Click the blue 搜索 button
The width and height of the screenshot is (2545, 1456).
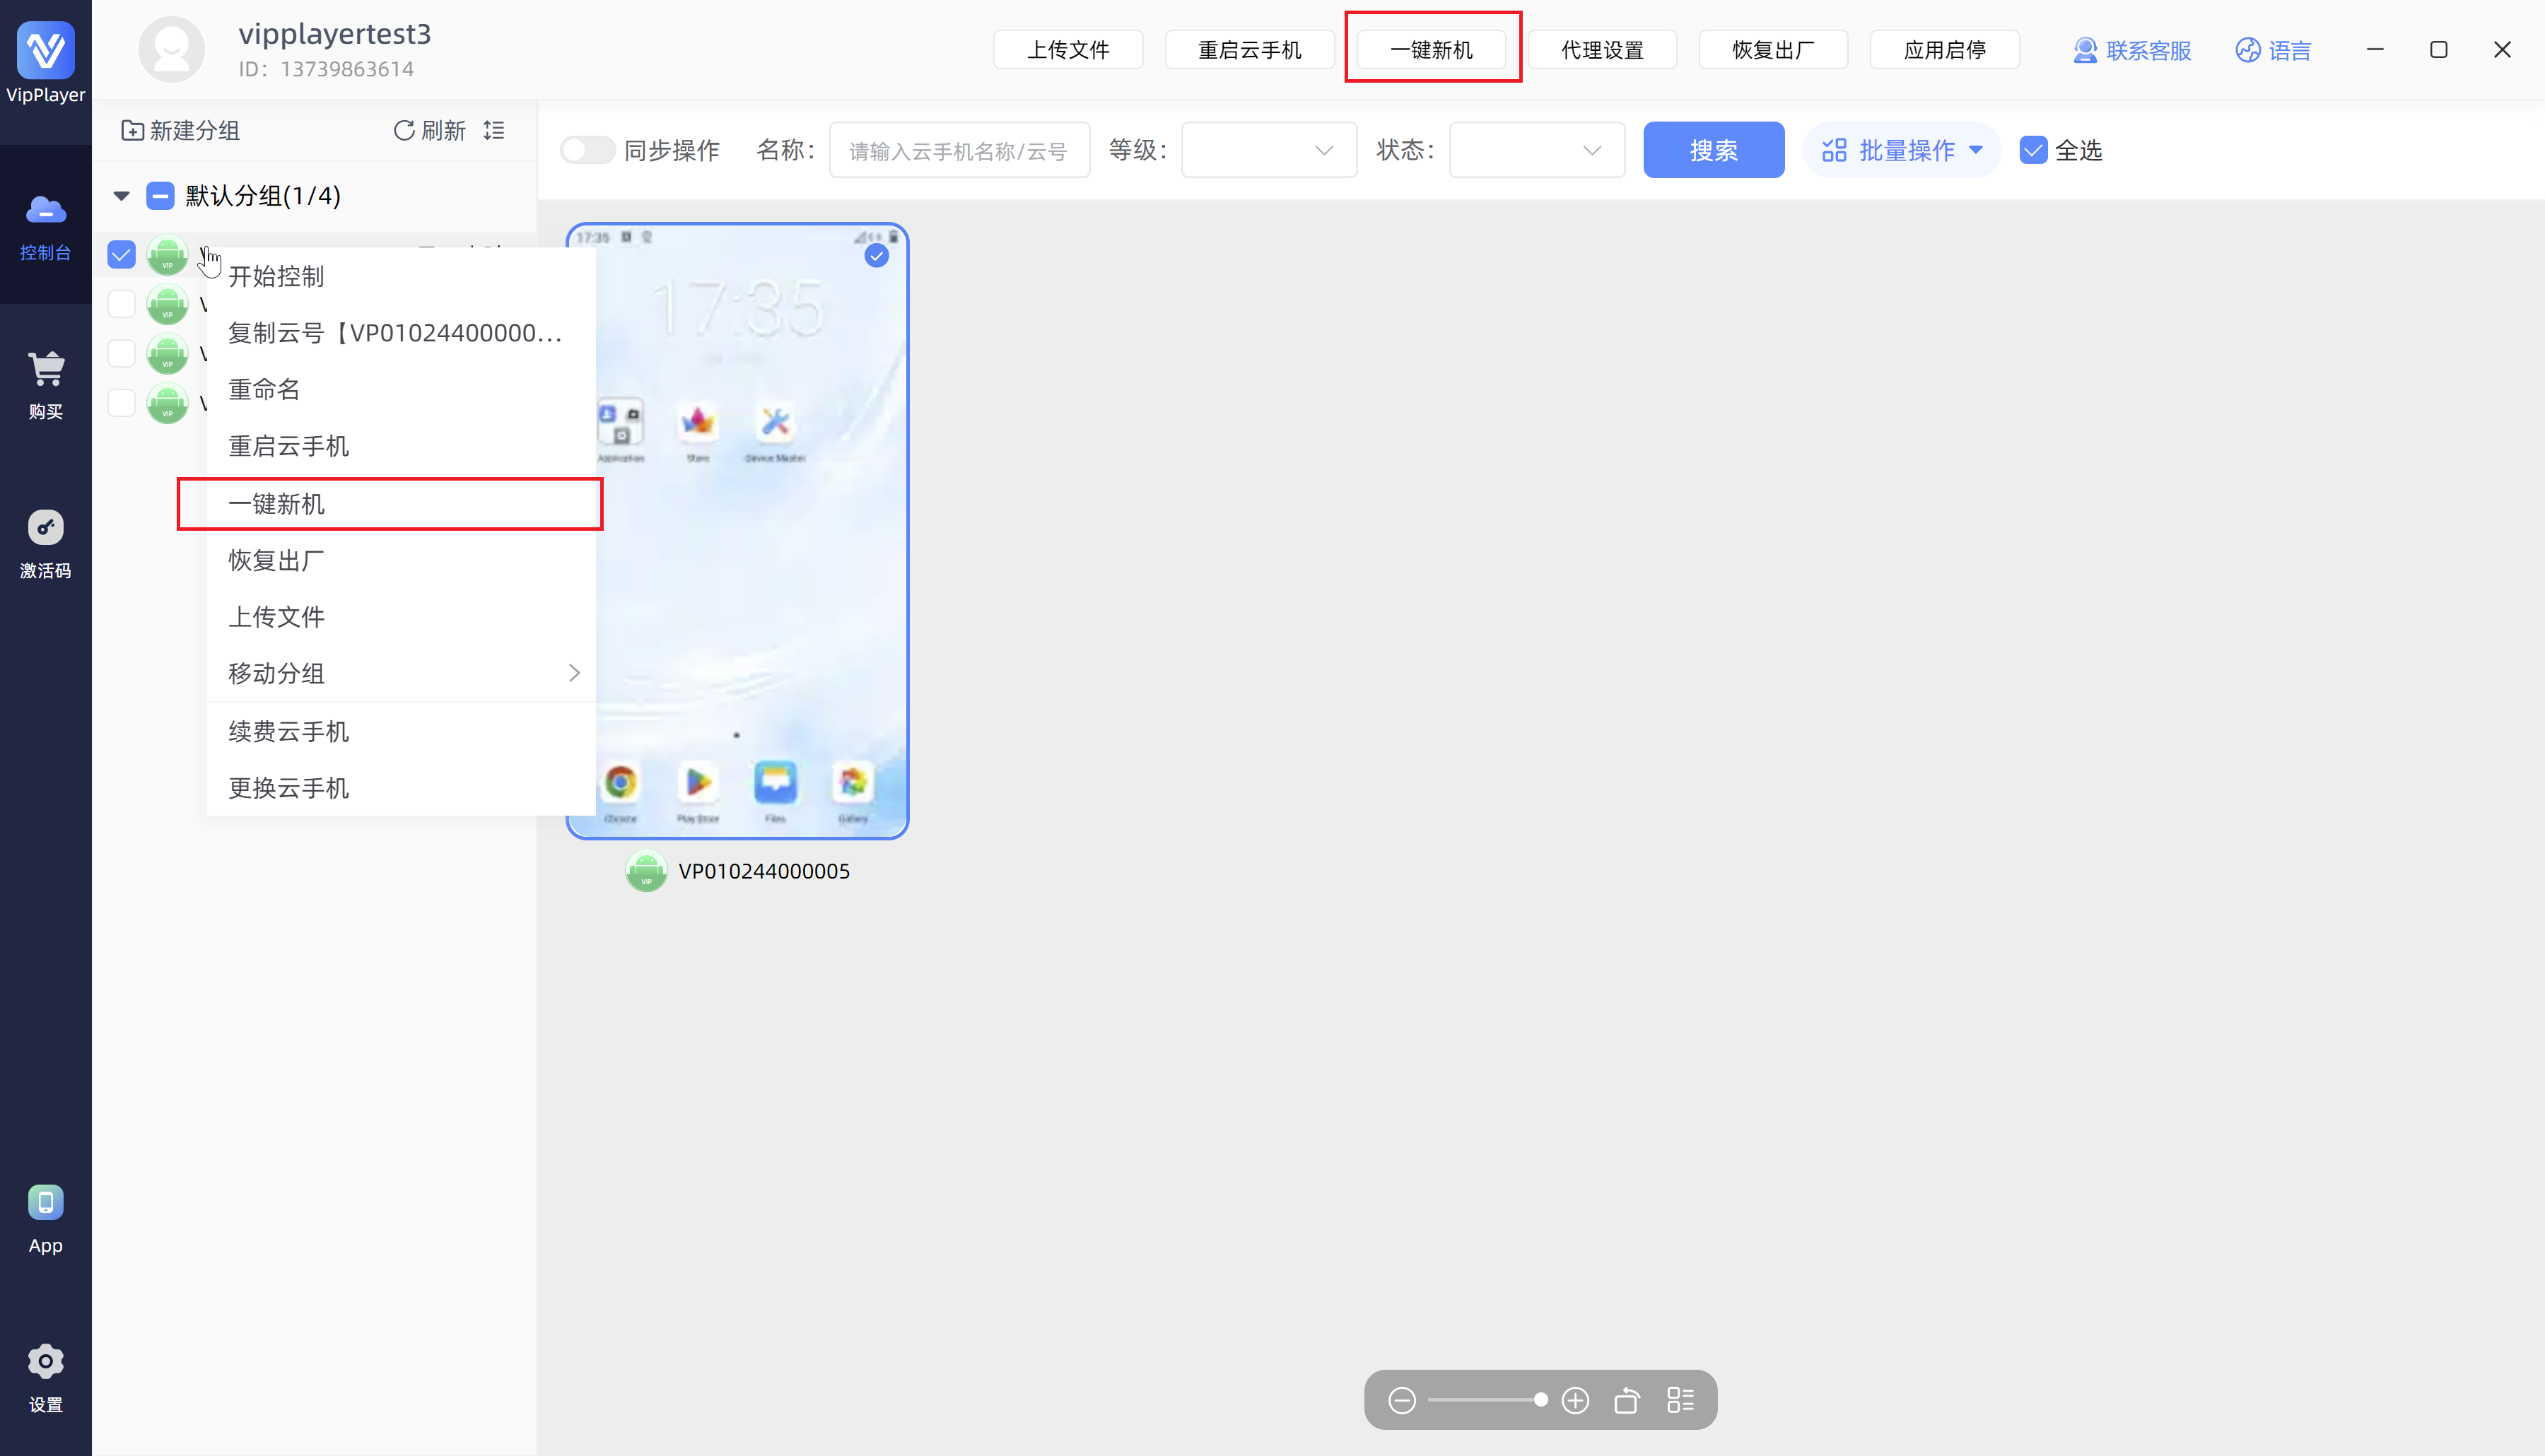pos(1713,150)
